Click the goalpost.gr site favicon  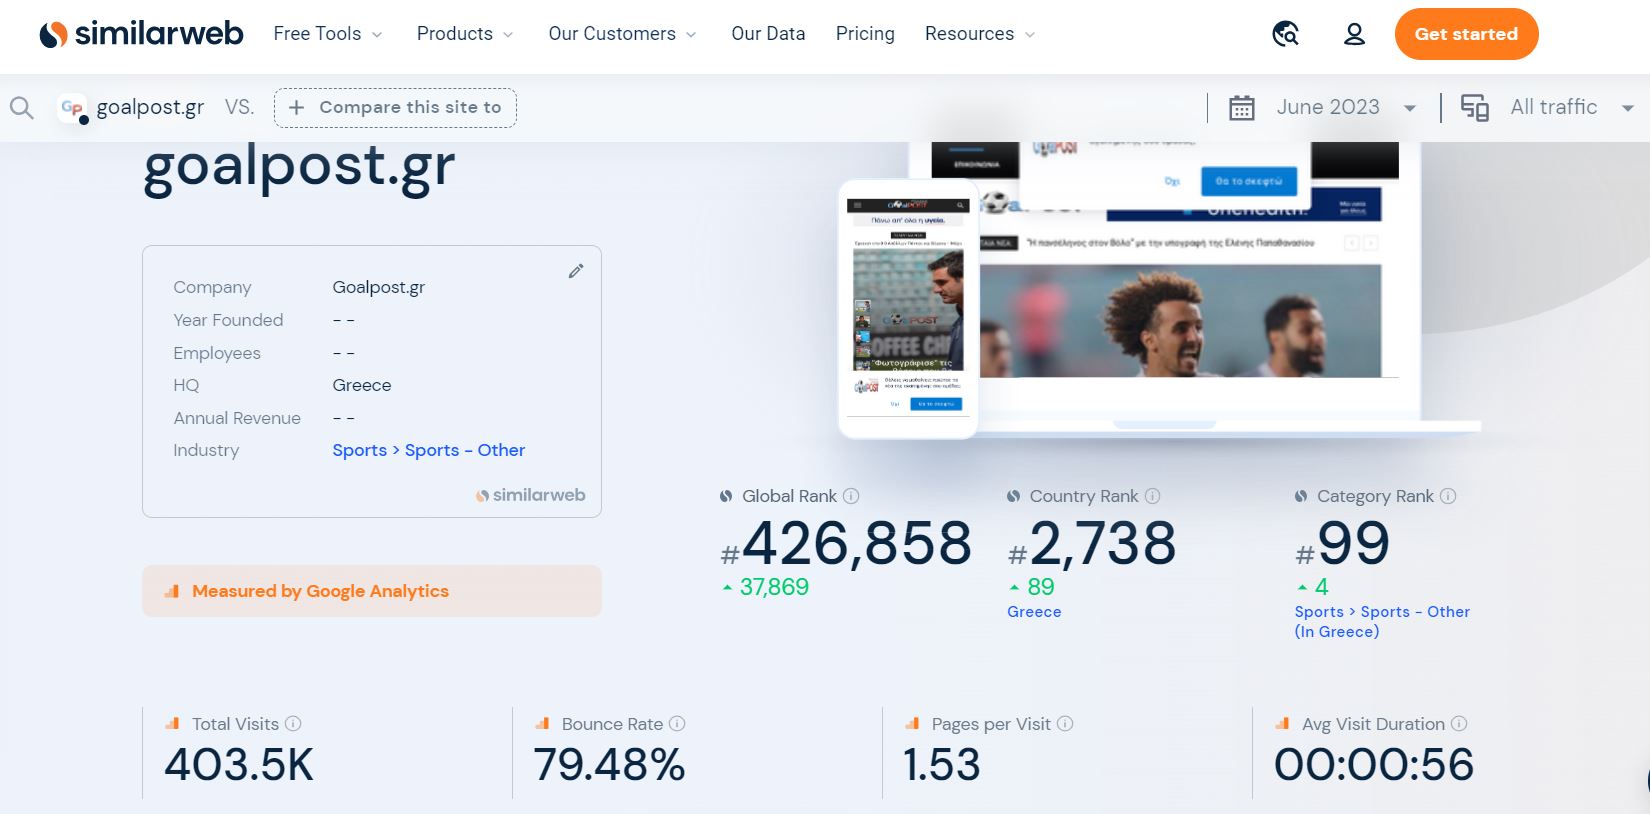(72, 108)
